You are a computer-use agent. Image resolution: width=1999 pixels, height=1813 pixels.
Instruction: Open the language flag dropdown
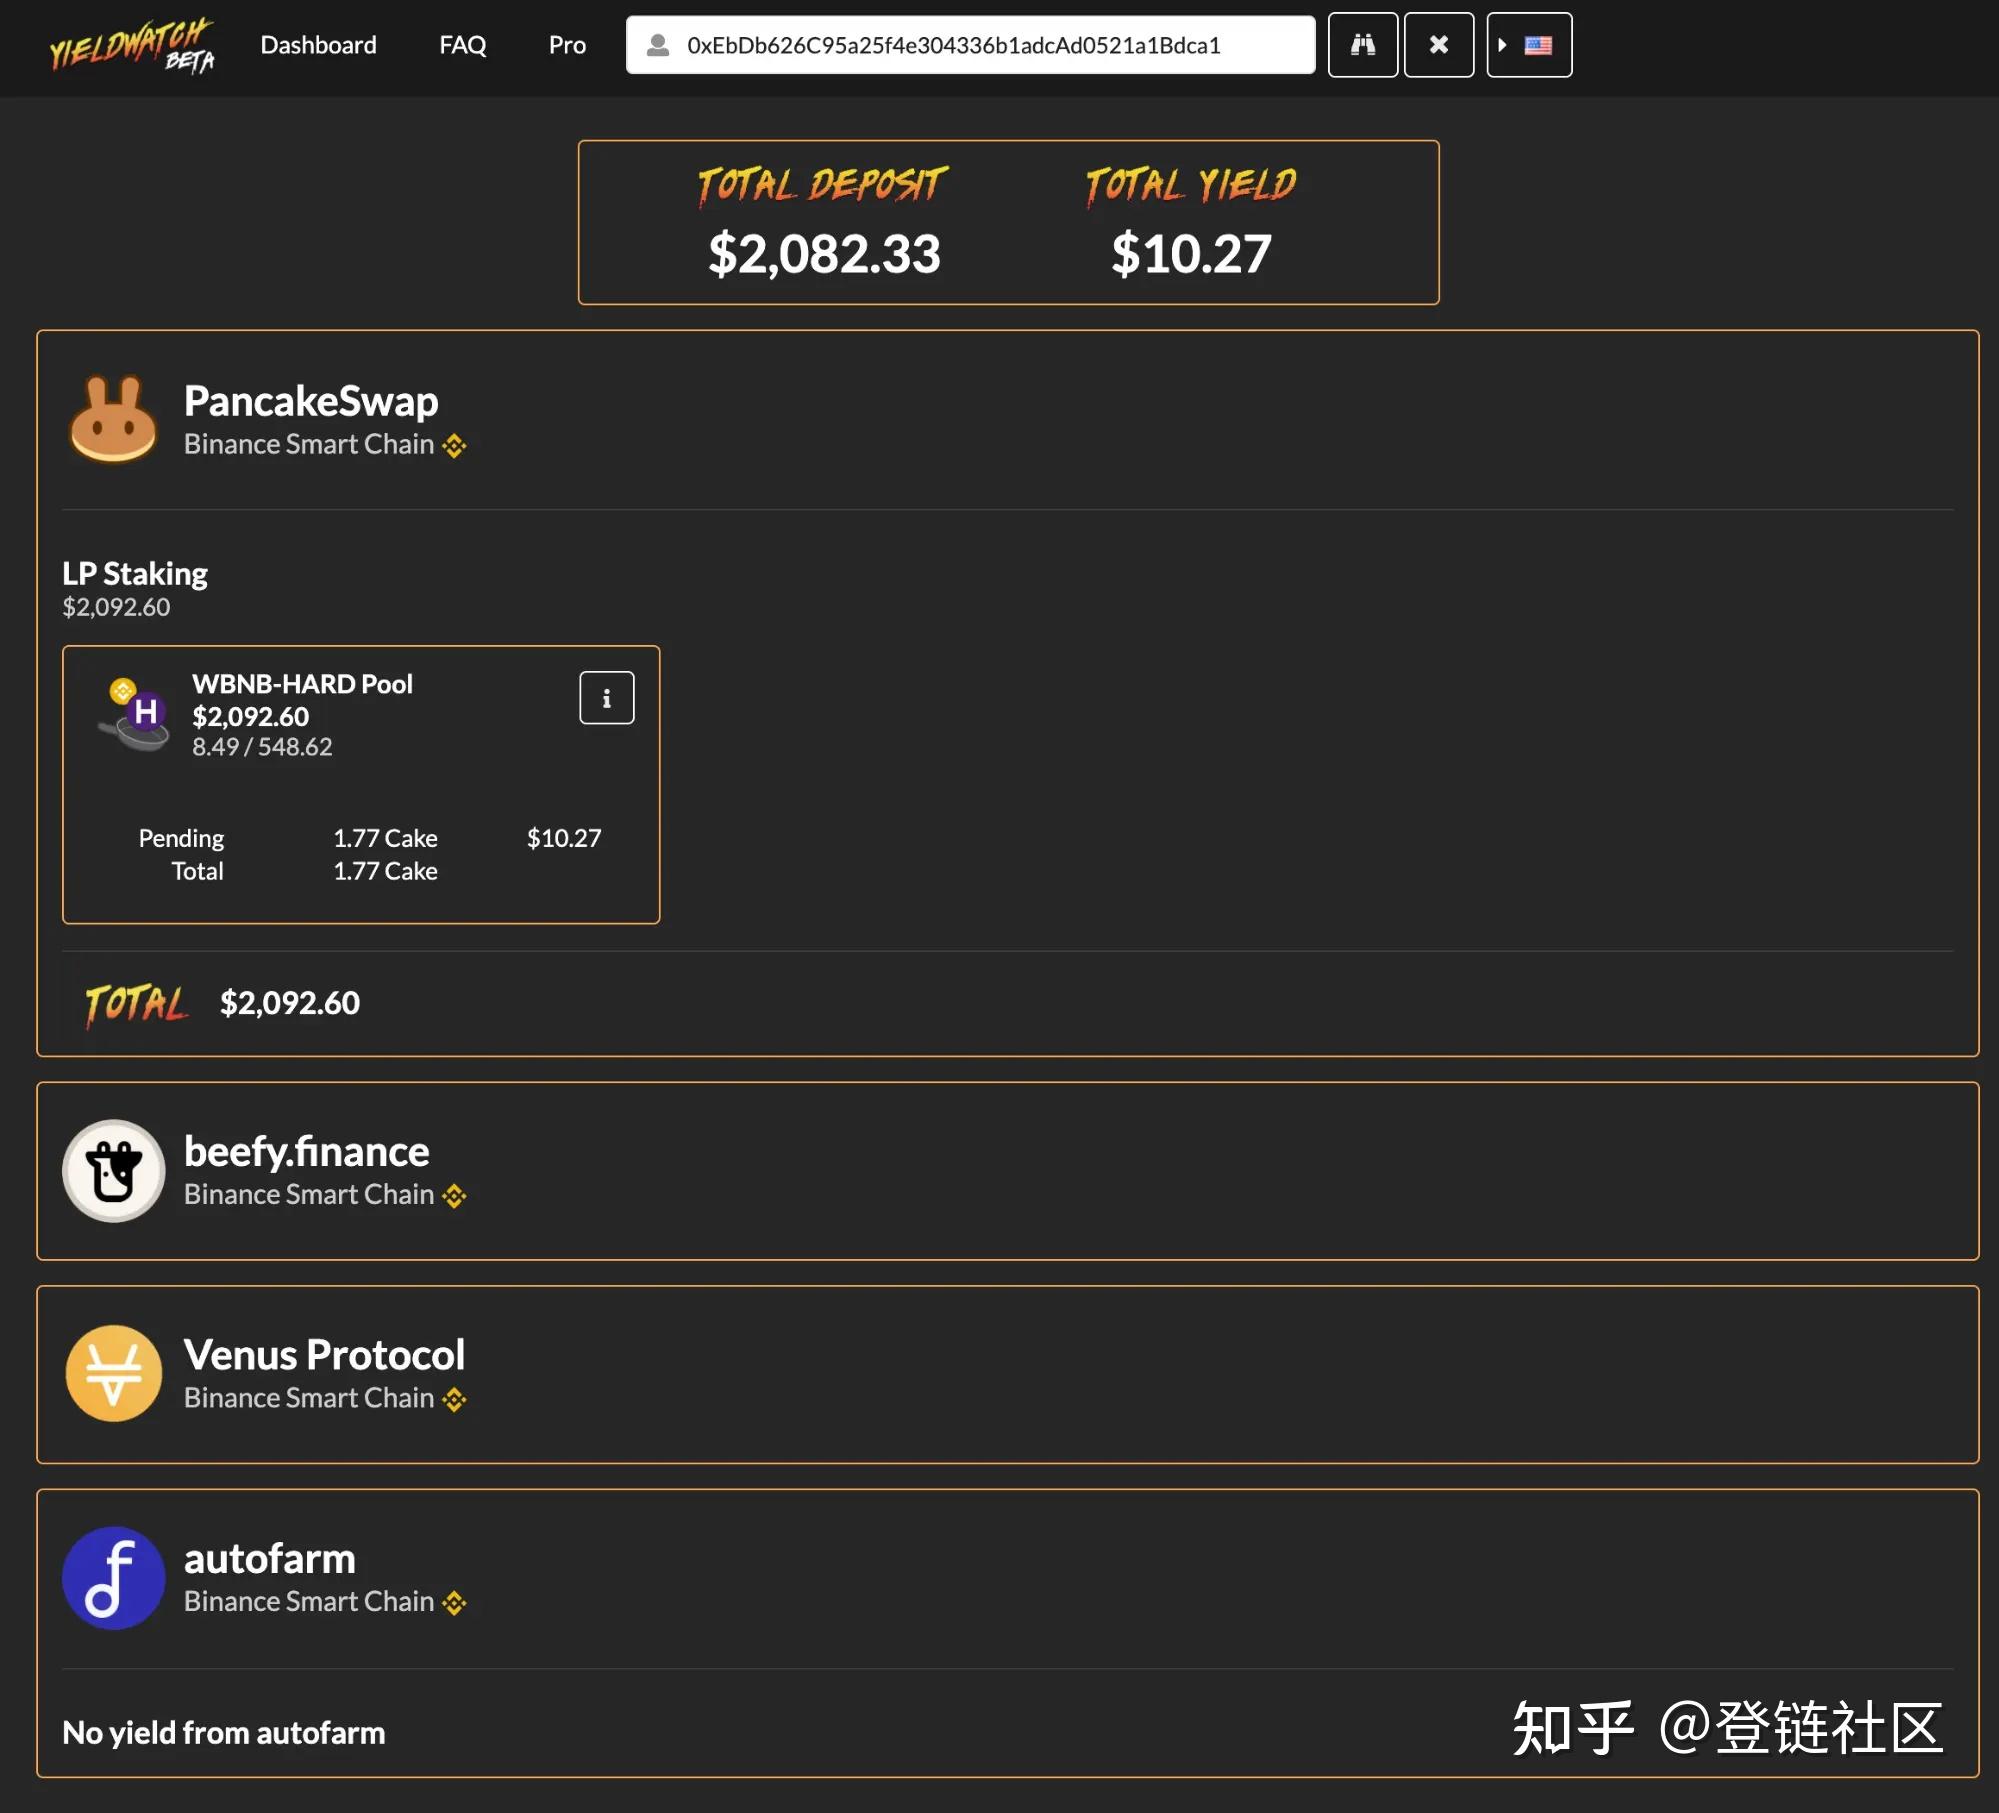1529,45
